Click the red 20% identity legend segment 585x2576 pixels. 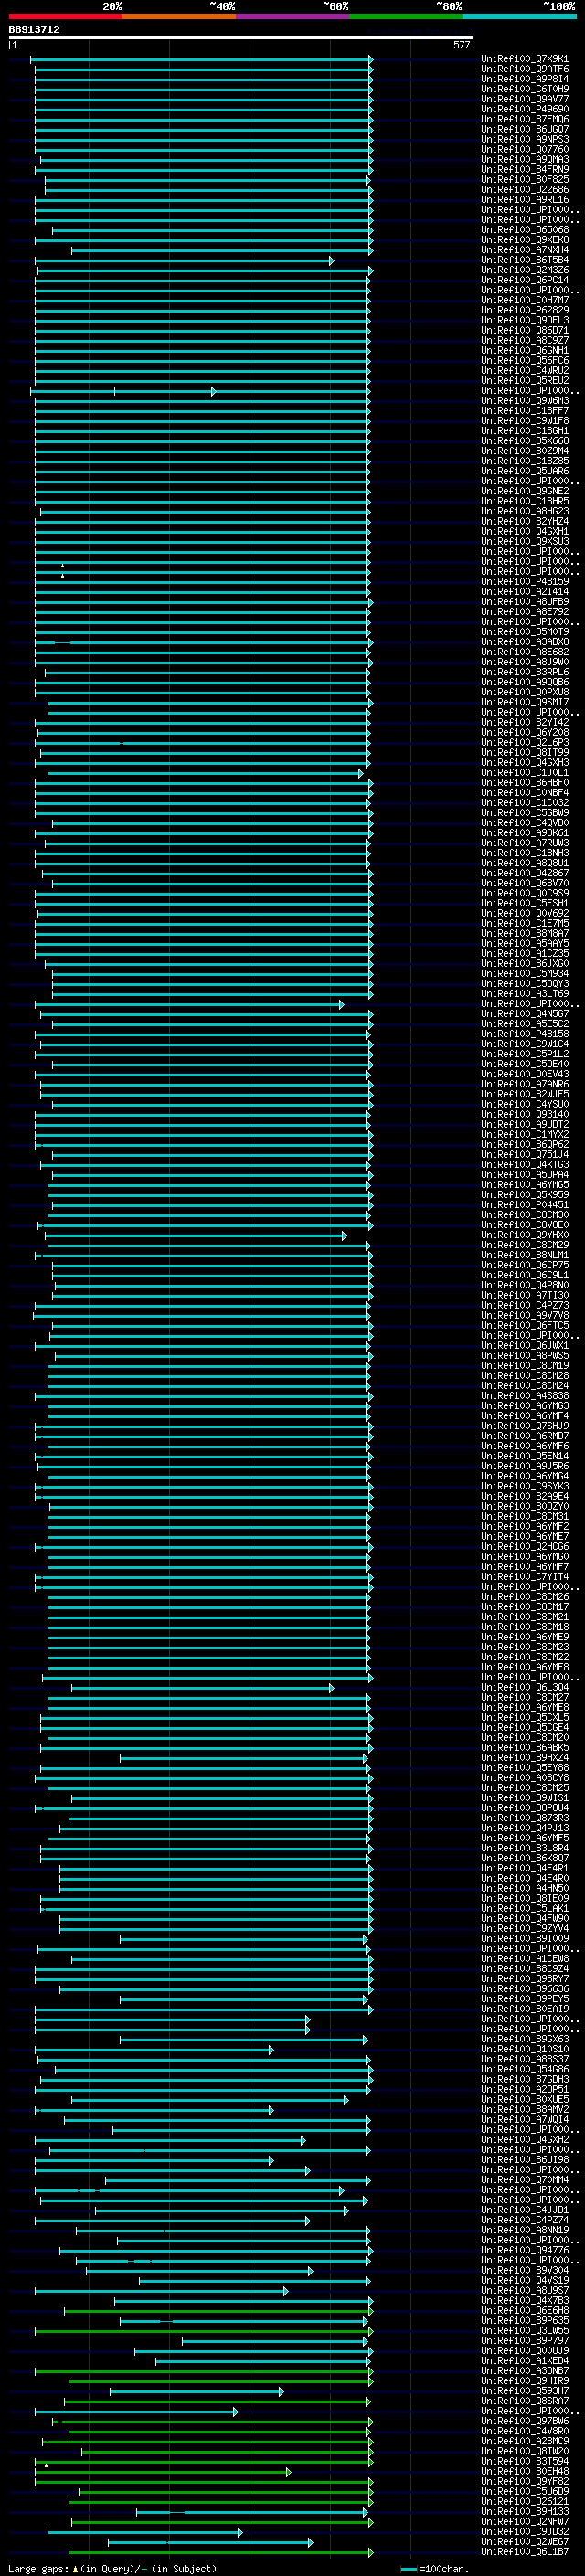point(65,16)
